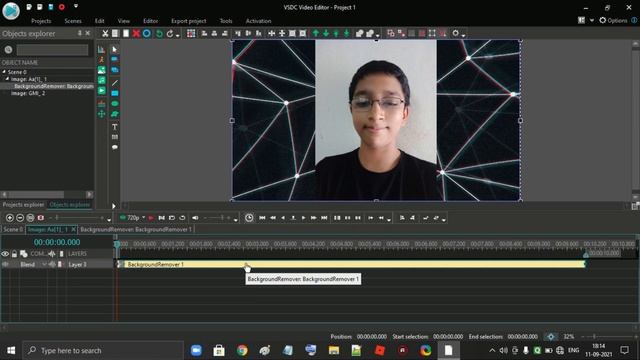Open the View menu
Image resolution: width=640 pixels, height=360 pixels.
pyautogui.click(x=124, y=21)
